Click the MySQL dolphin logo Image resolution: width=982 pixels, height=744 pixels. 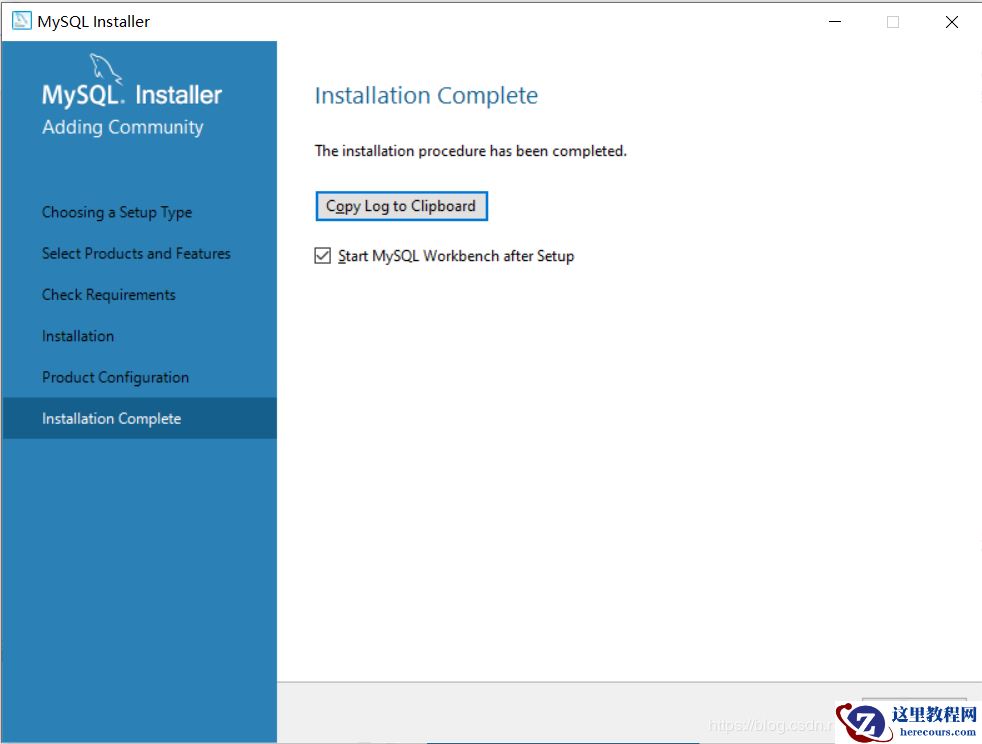point(106,68)
